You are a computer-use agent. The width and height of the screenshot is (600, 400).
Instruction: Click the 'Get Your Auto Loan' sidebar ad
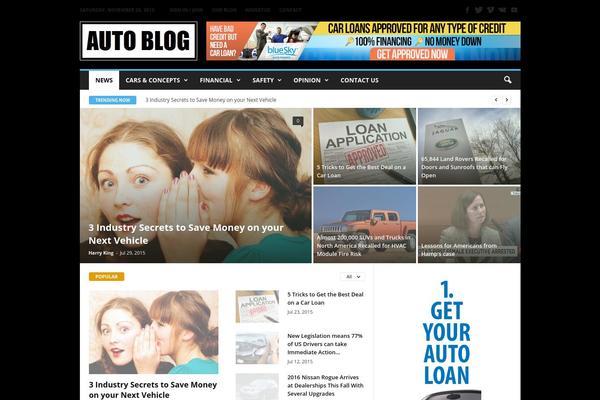[447, 339]
